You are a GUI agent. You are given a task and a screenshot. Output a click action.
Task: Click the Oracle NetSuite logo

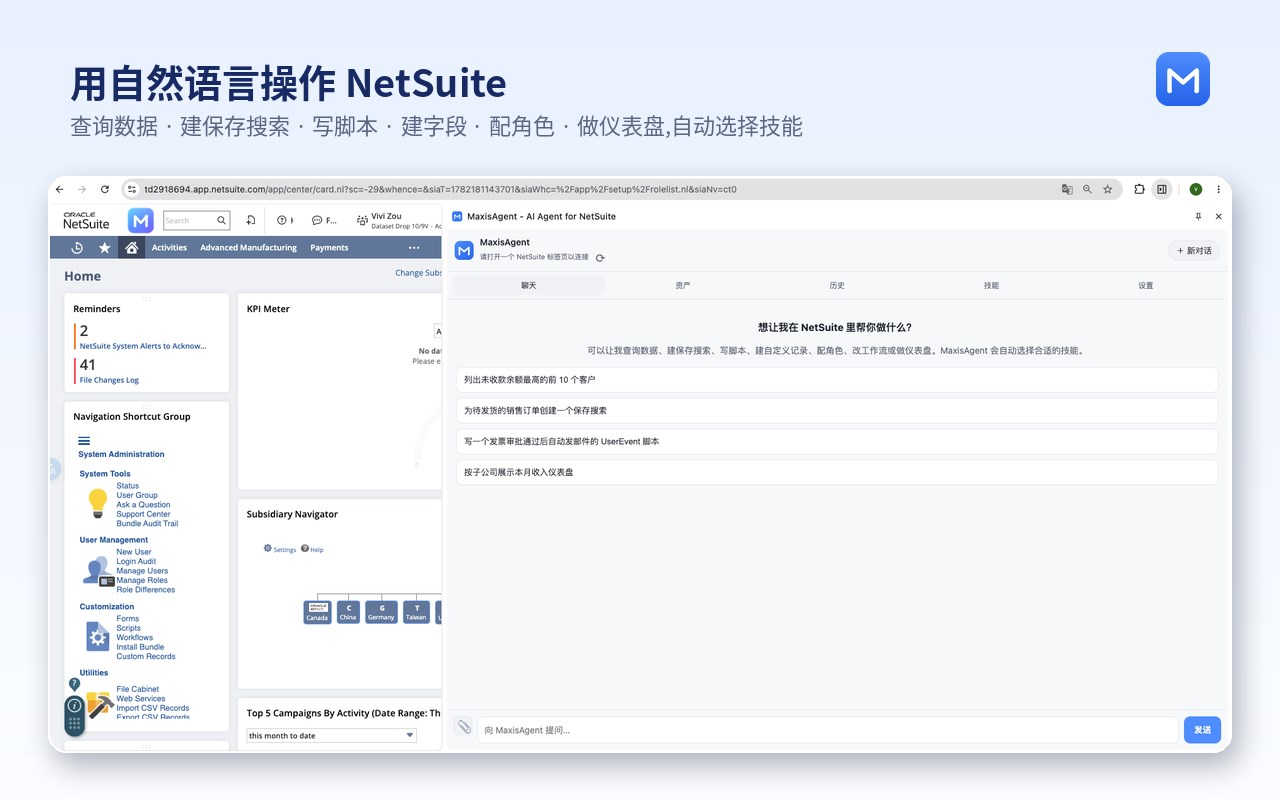(x=86, y=220)
